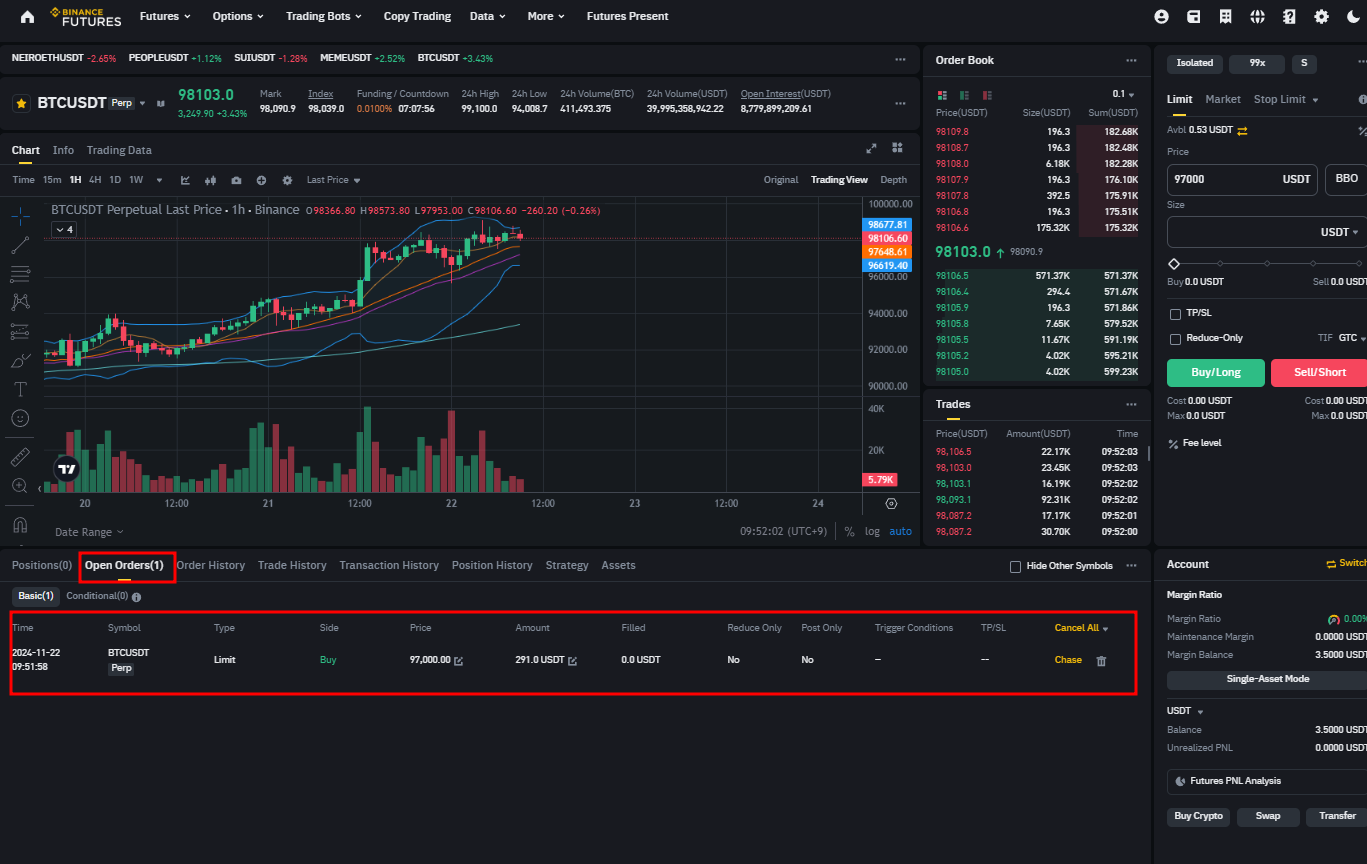
Task: Open the GTC time-in-force dropdown
Action: click(1352, 338)
